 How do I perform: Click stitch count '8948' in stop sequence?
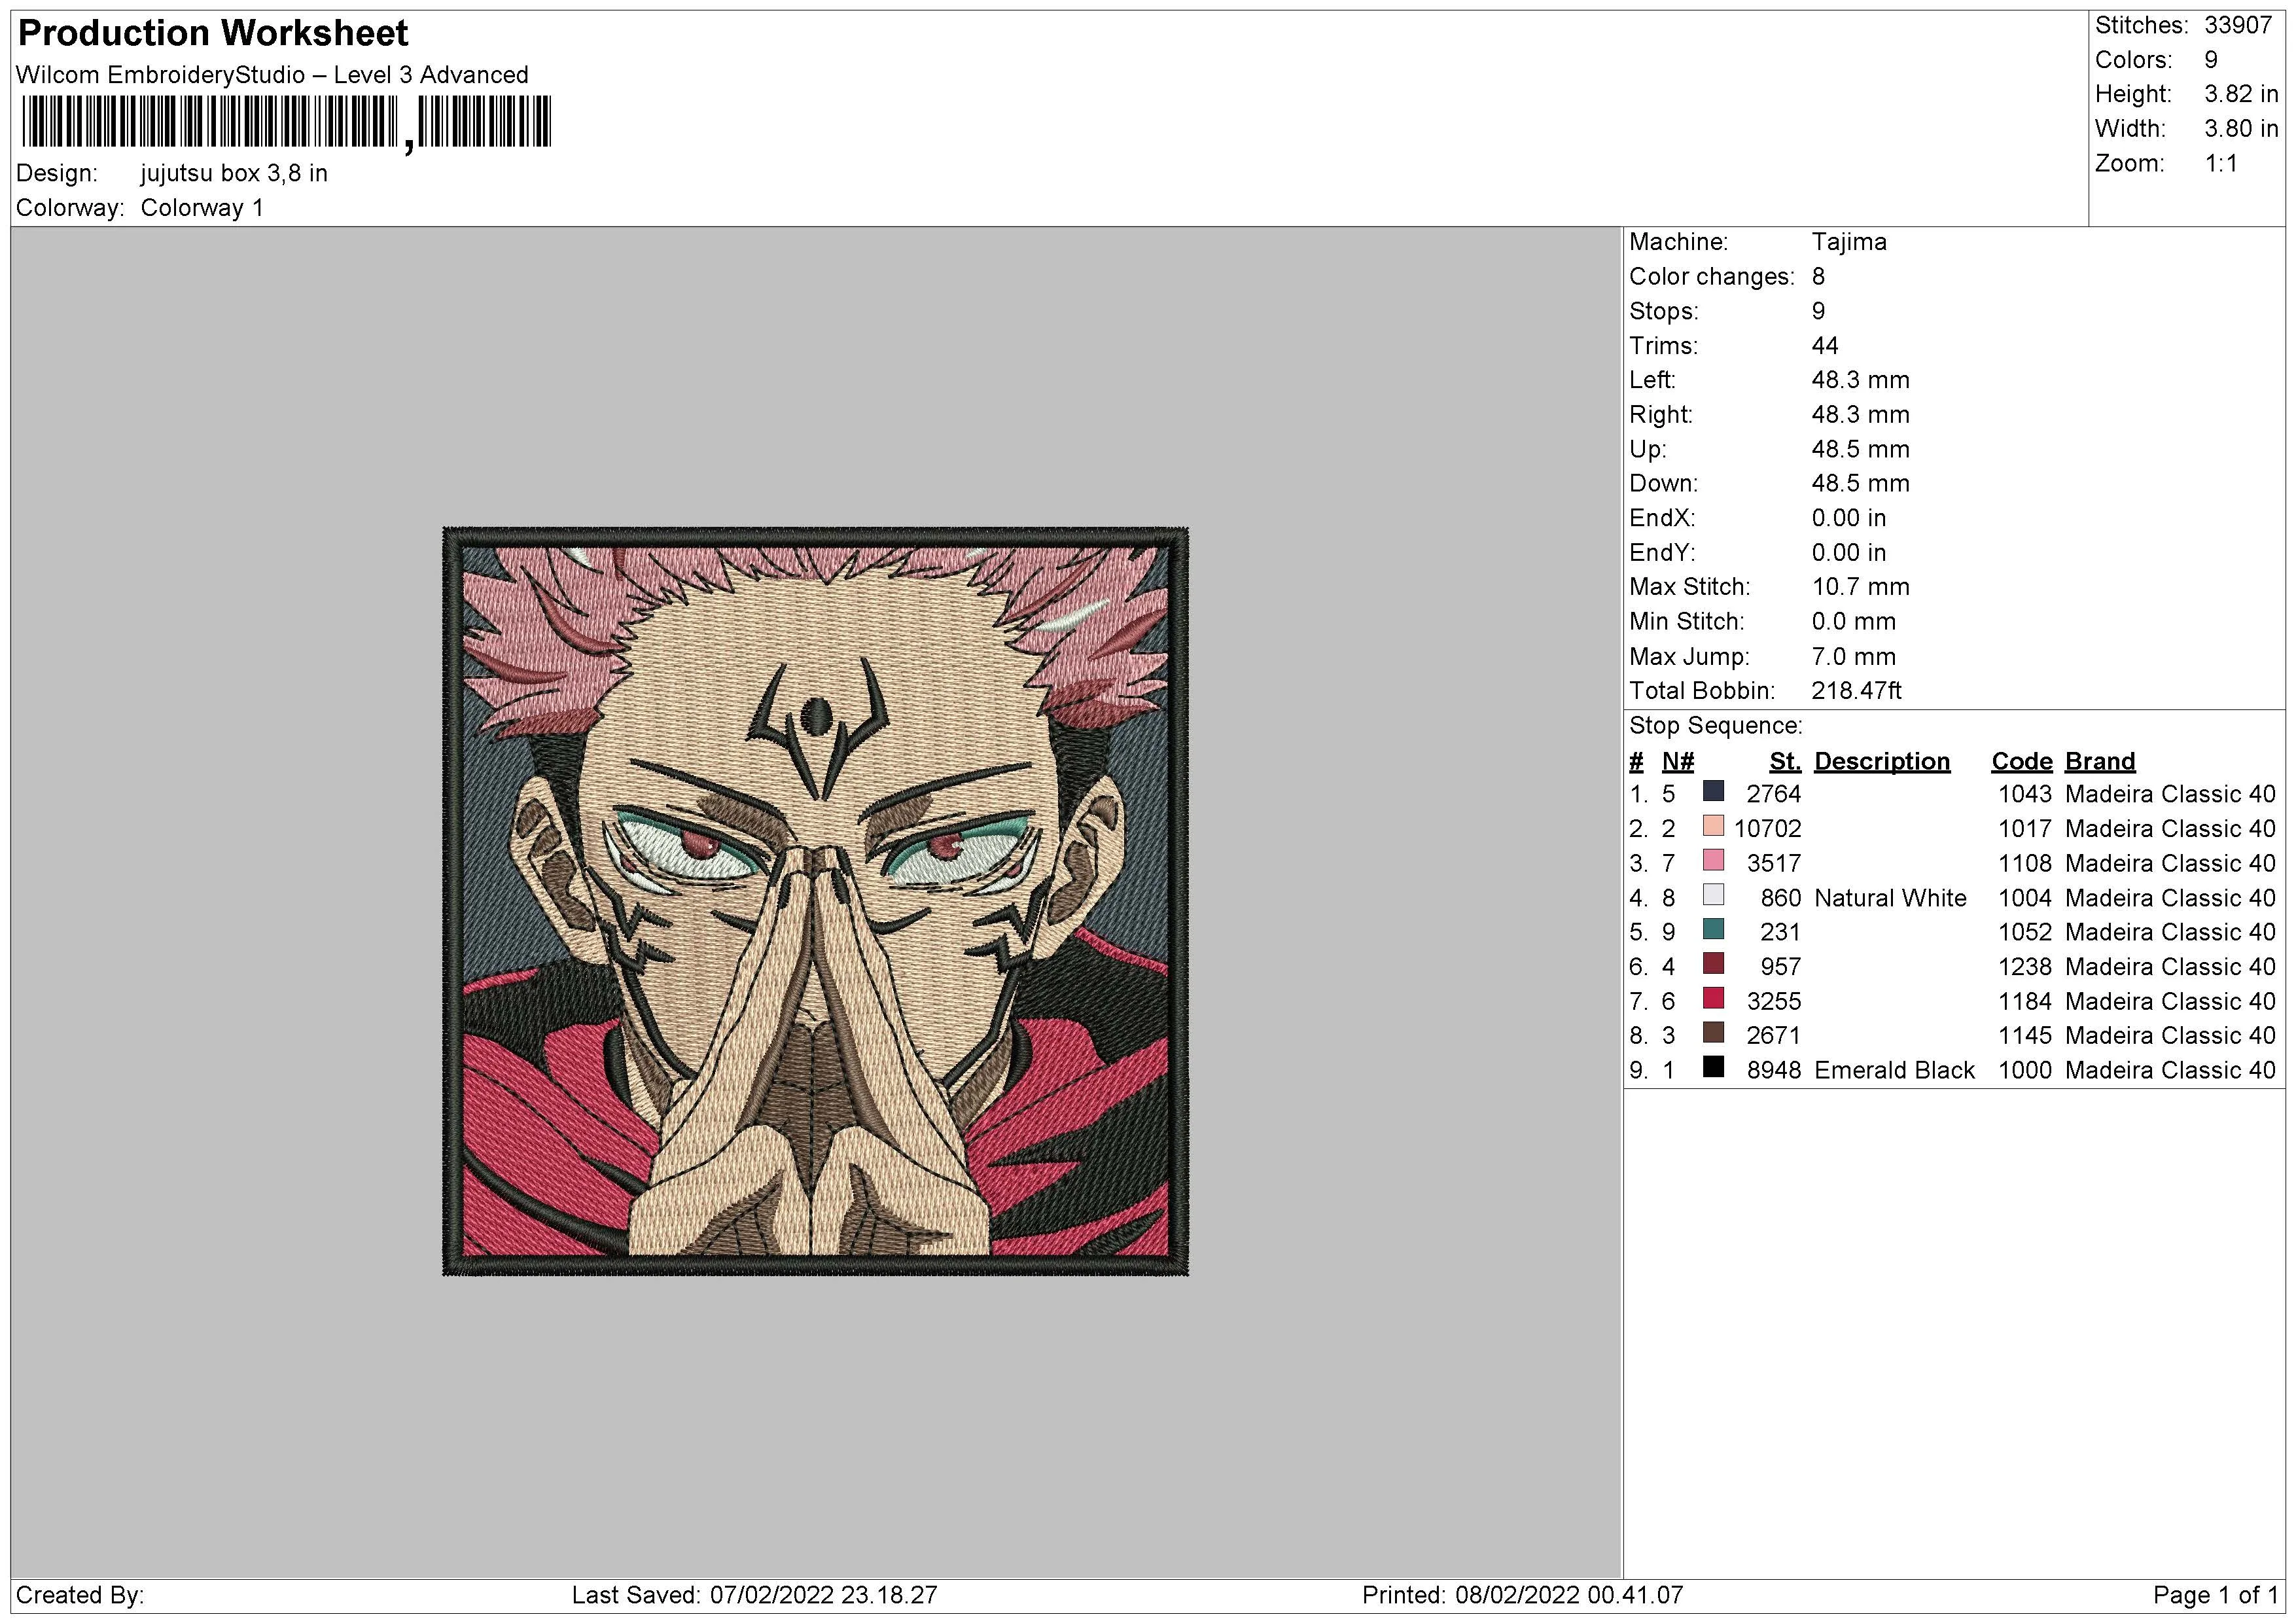1774,1071
